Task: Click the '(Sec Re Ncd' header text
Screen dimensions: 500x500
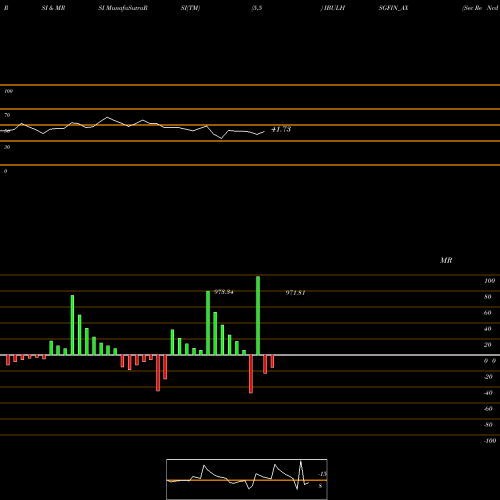Action: 480,8
